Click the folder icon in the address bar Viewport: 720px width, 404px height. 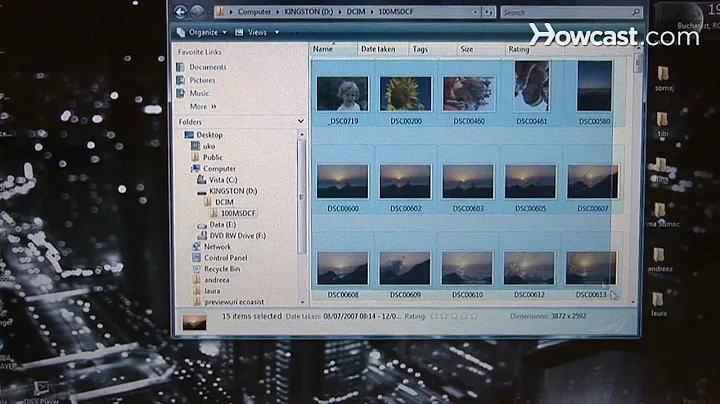click(x=221, y=12)
